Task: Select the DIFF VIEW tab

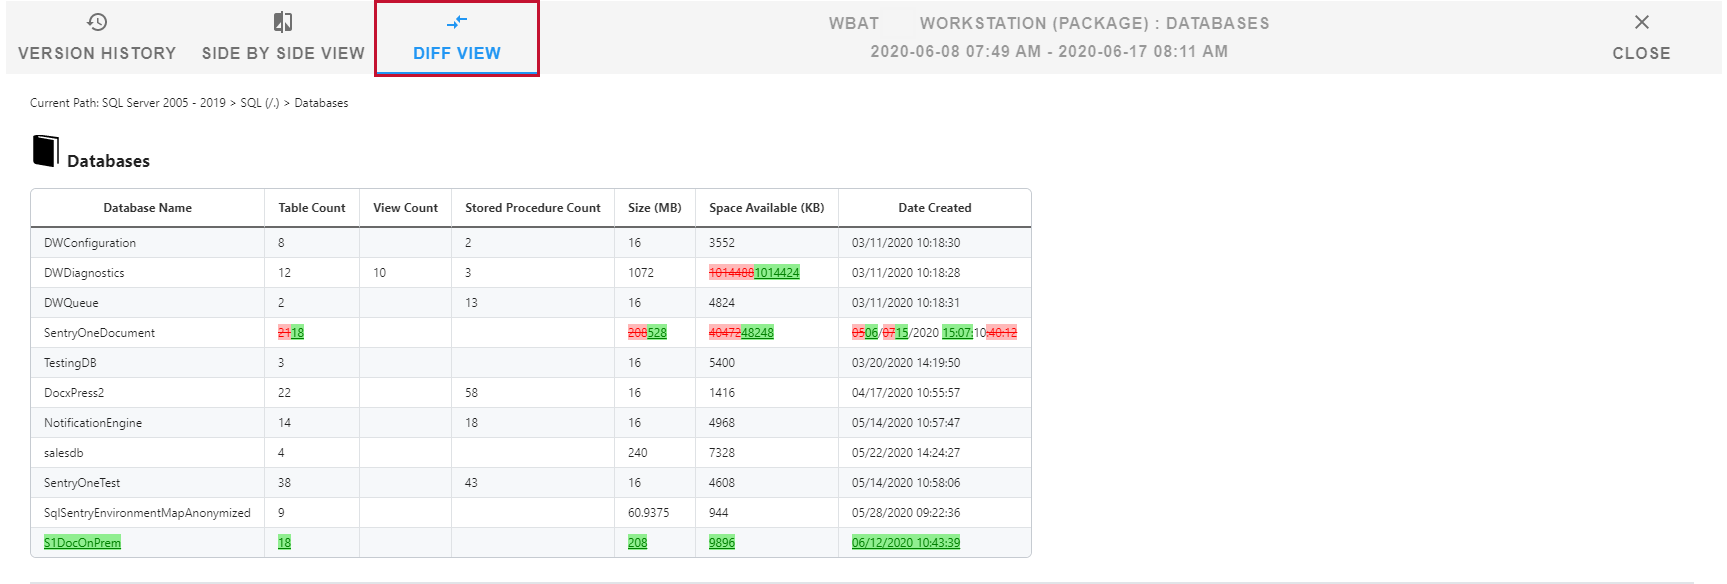Action: tap(457, 37)
